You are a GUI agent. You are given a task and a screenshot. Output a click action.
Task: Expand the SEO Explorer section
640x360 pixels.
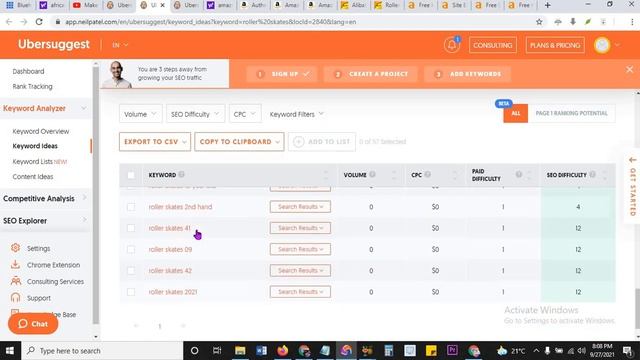[x=45, y=220]
